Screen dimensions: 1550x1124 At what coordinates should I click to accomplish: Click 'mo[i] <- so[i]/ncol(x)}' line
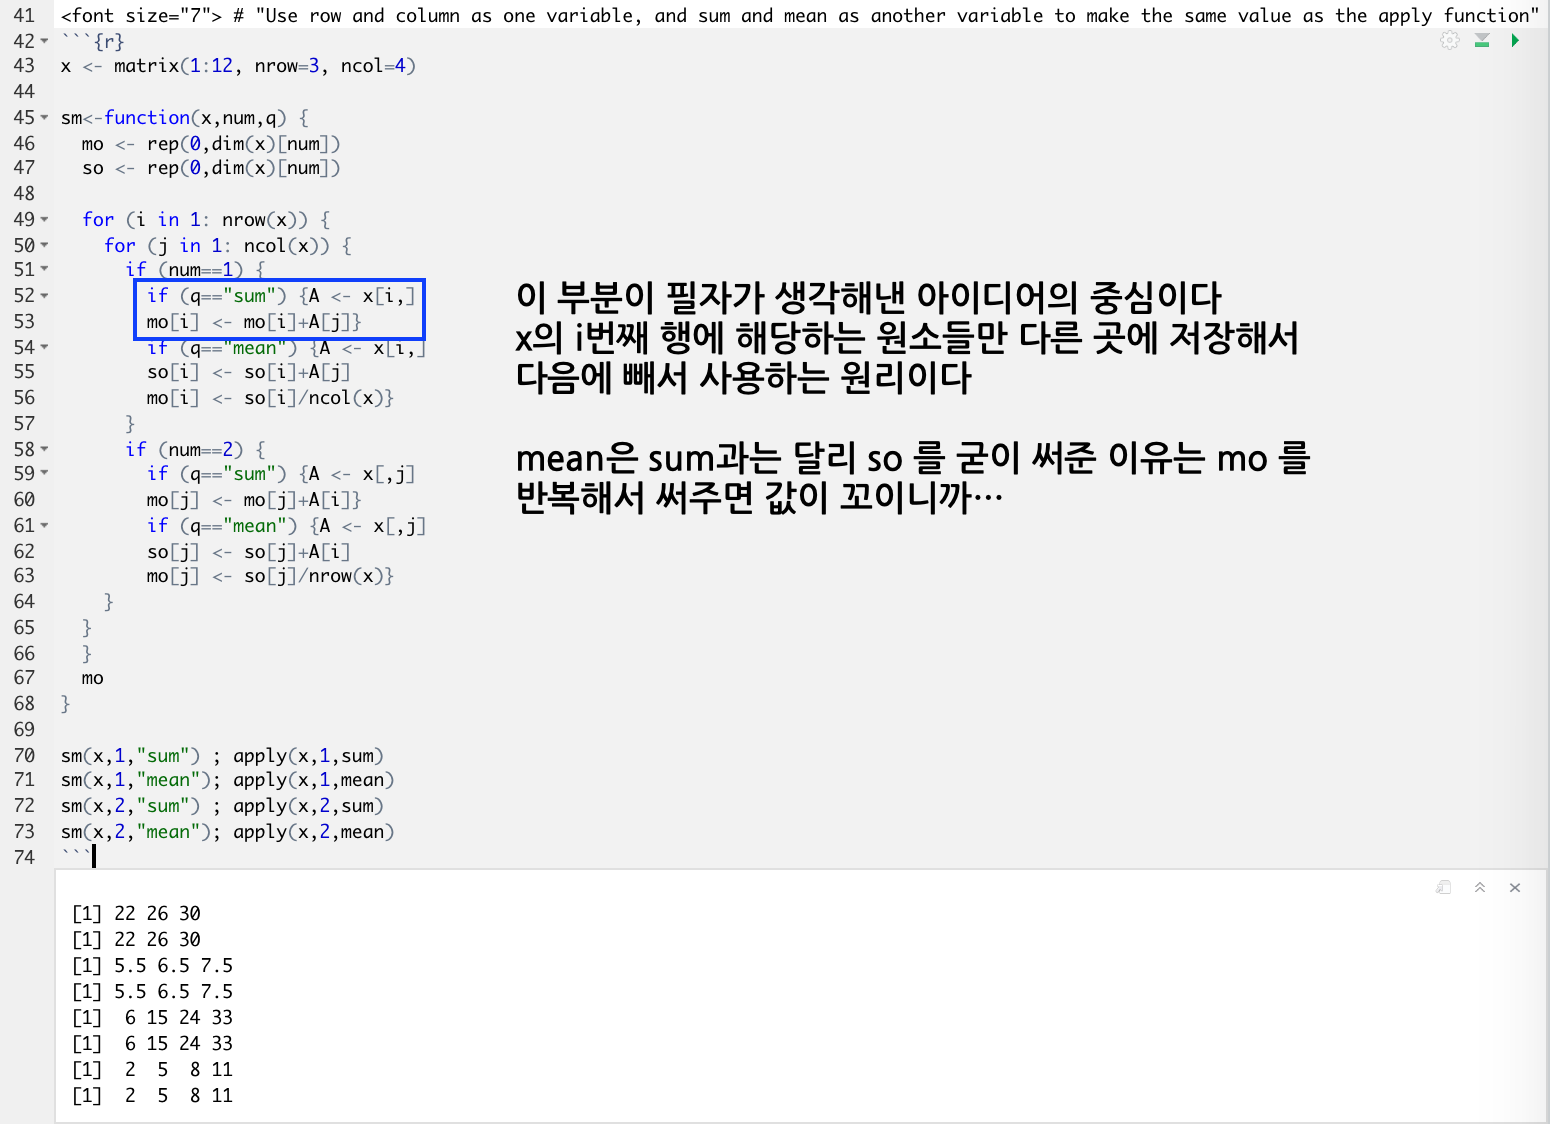click(270, 398)
